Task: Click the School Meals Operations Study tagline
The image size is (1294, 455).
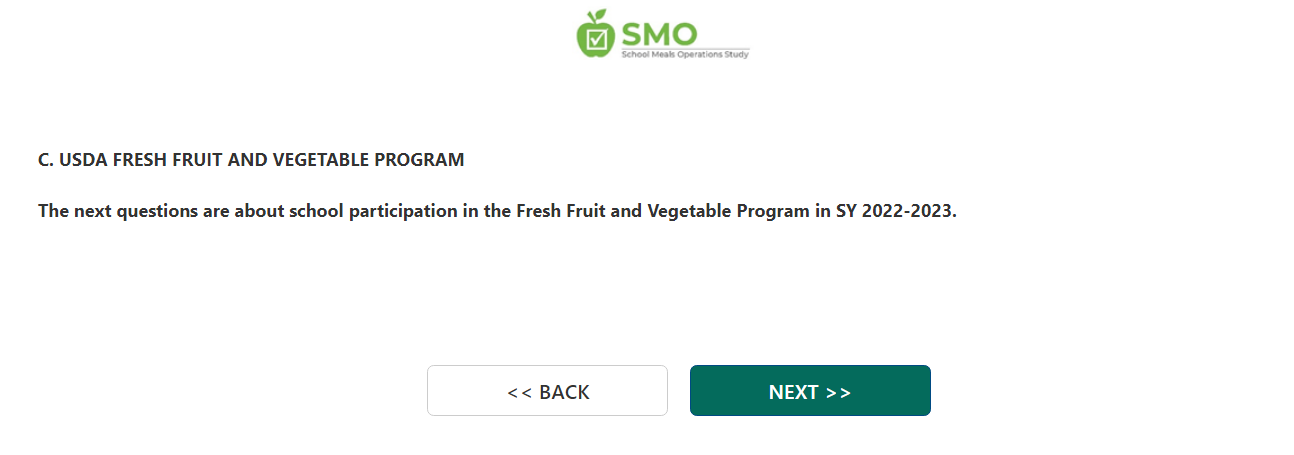Action: coord(685,54)
